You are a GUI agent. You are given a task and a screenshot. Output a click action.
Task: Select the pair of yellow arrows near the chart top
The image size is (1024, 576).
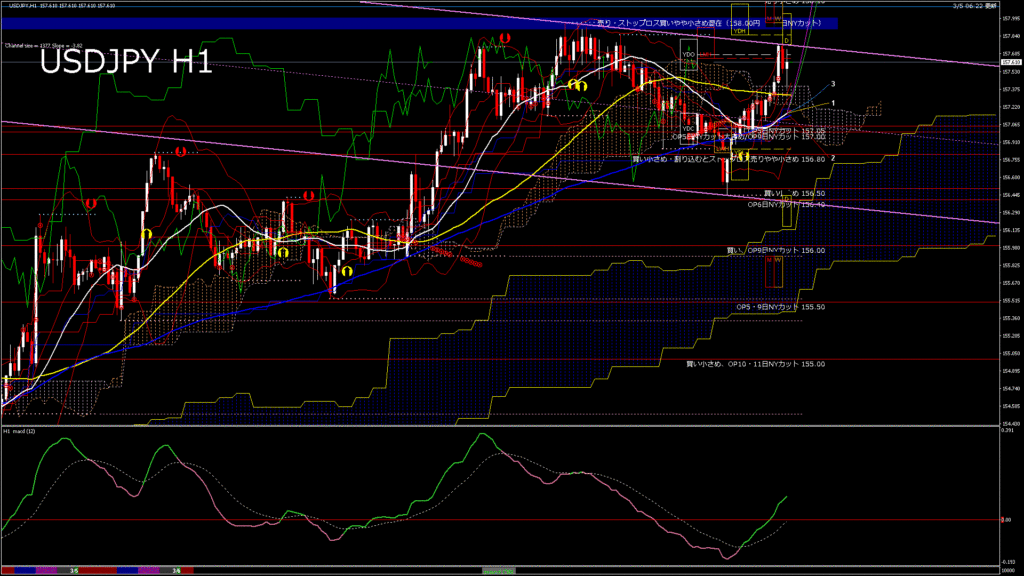pos(576,86)
